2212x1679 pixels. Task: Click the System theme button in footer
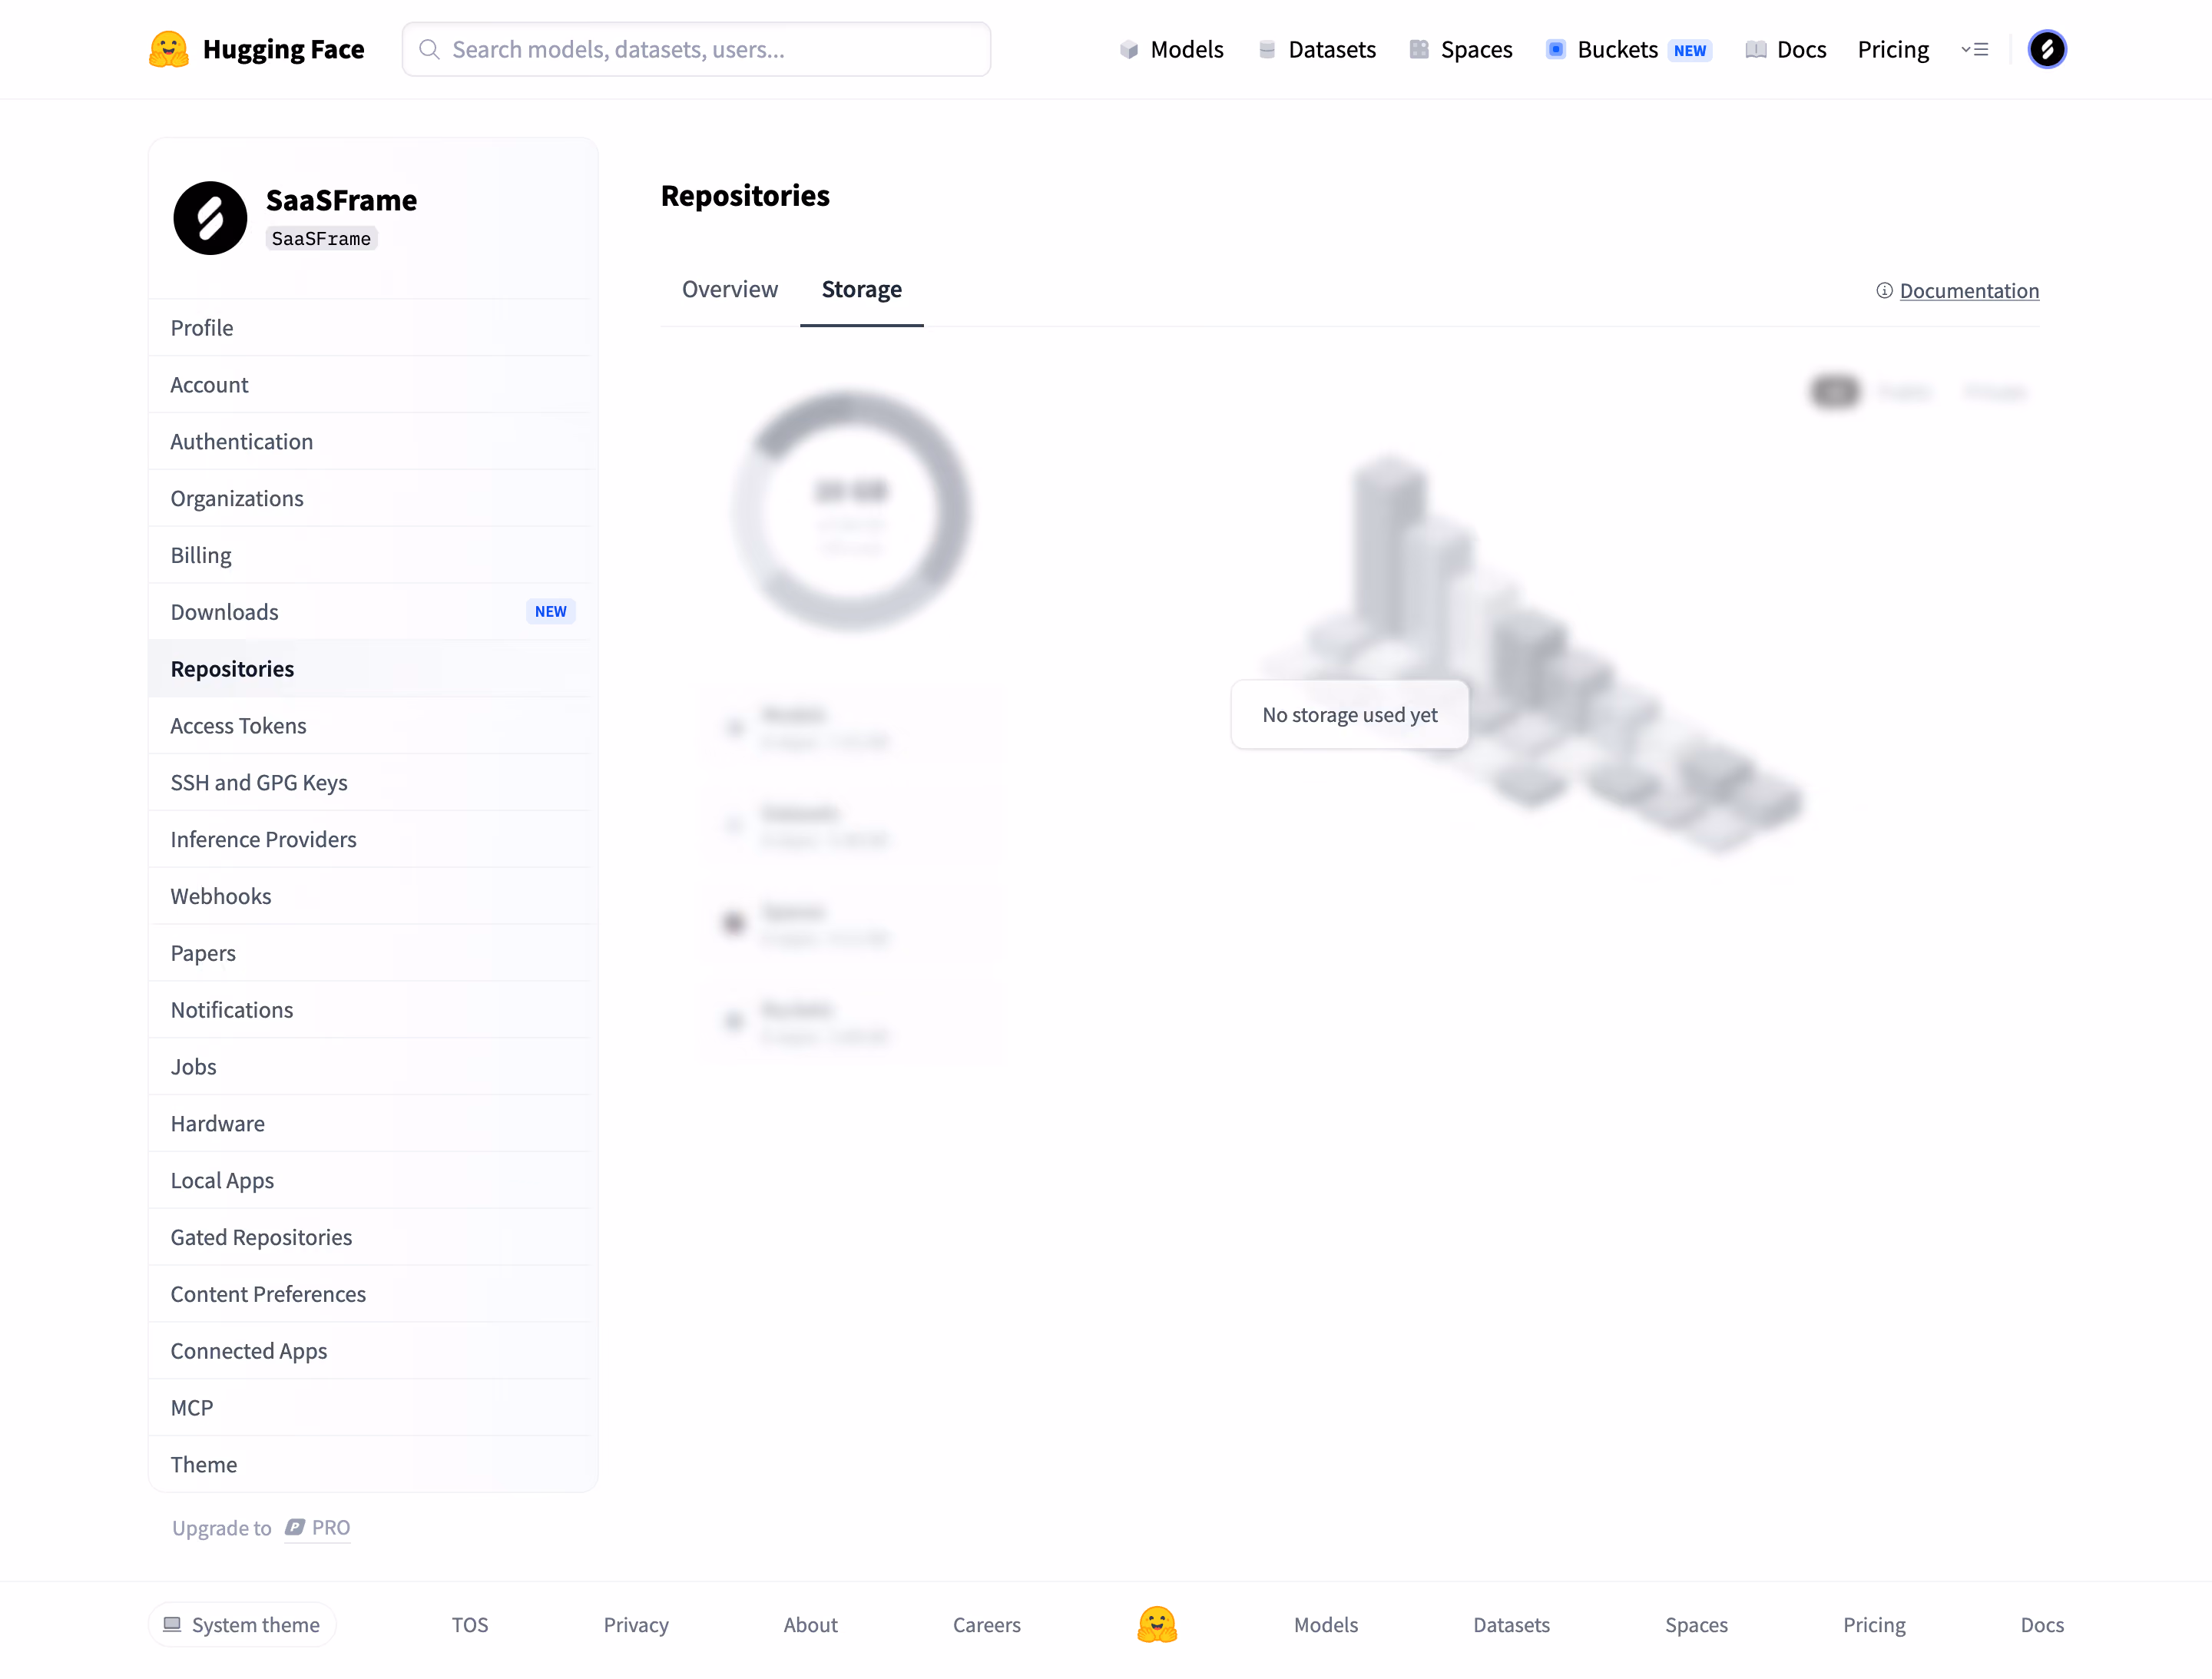243,1624
